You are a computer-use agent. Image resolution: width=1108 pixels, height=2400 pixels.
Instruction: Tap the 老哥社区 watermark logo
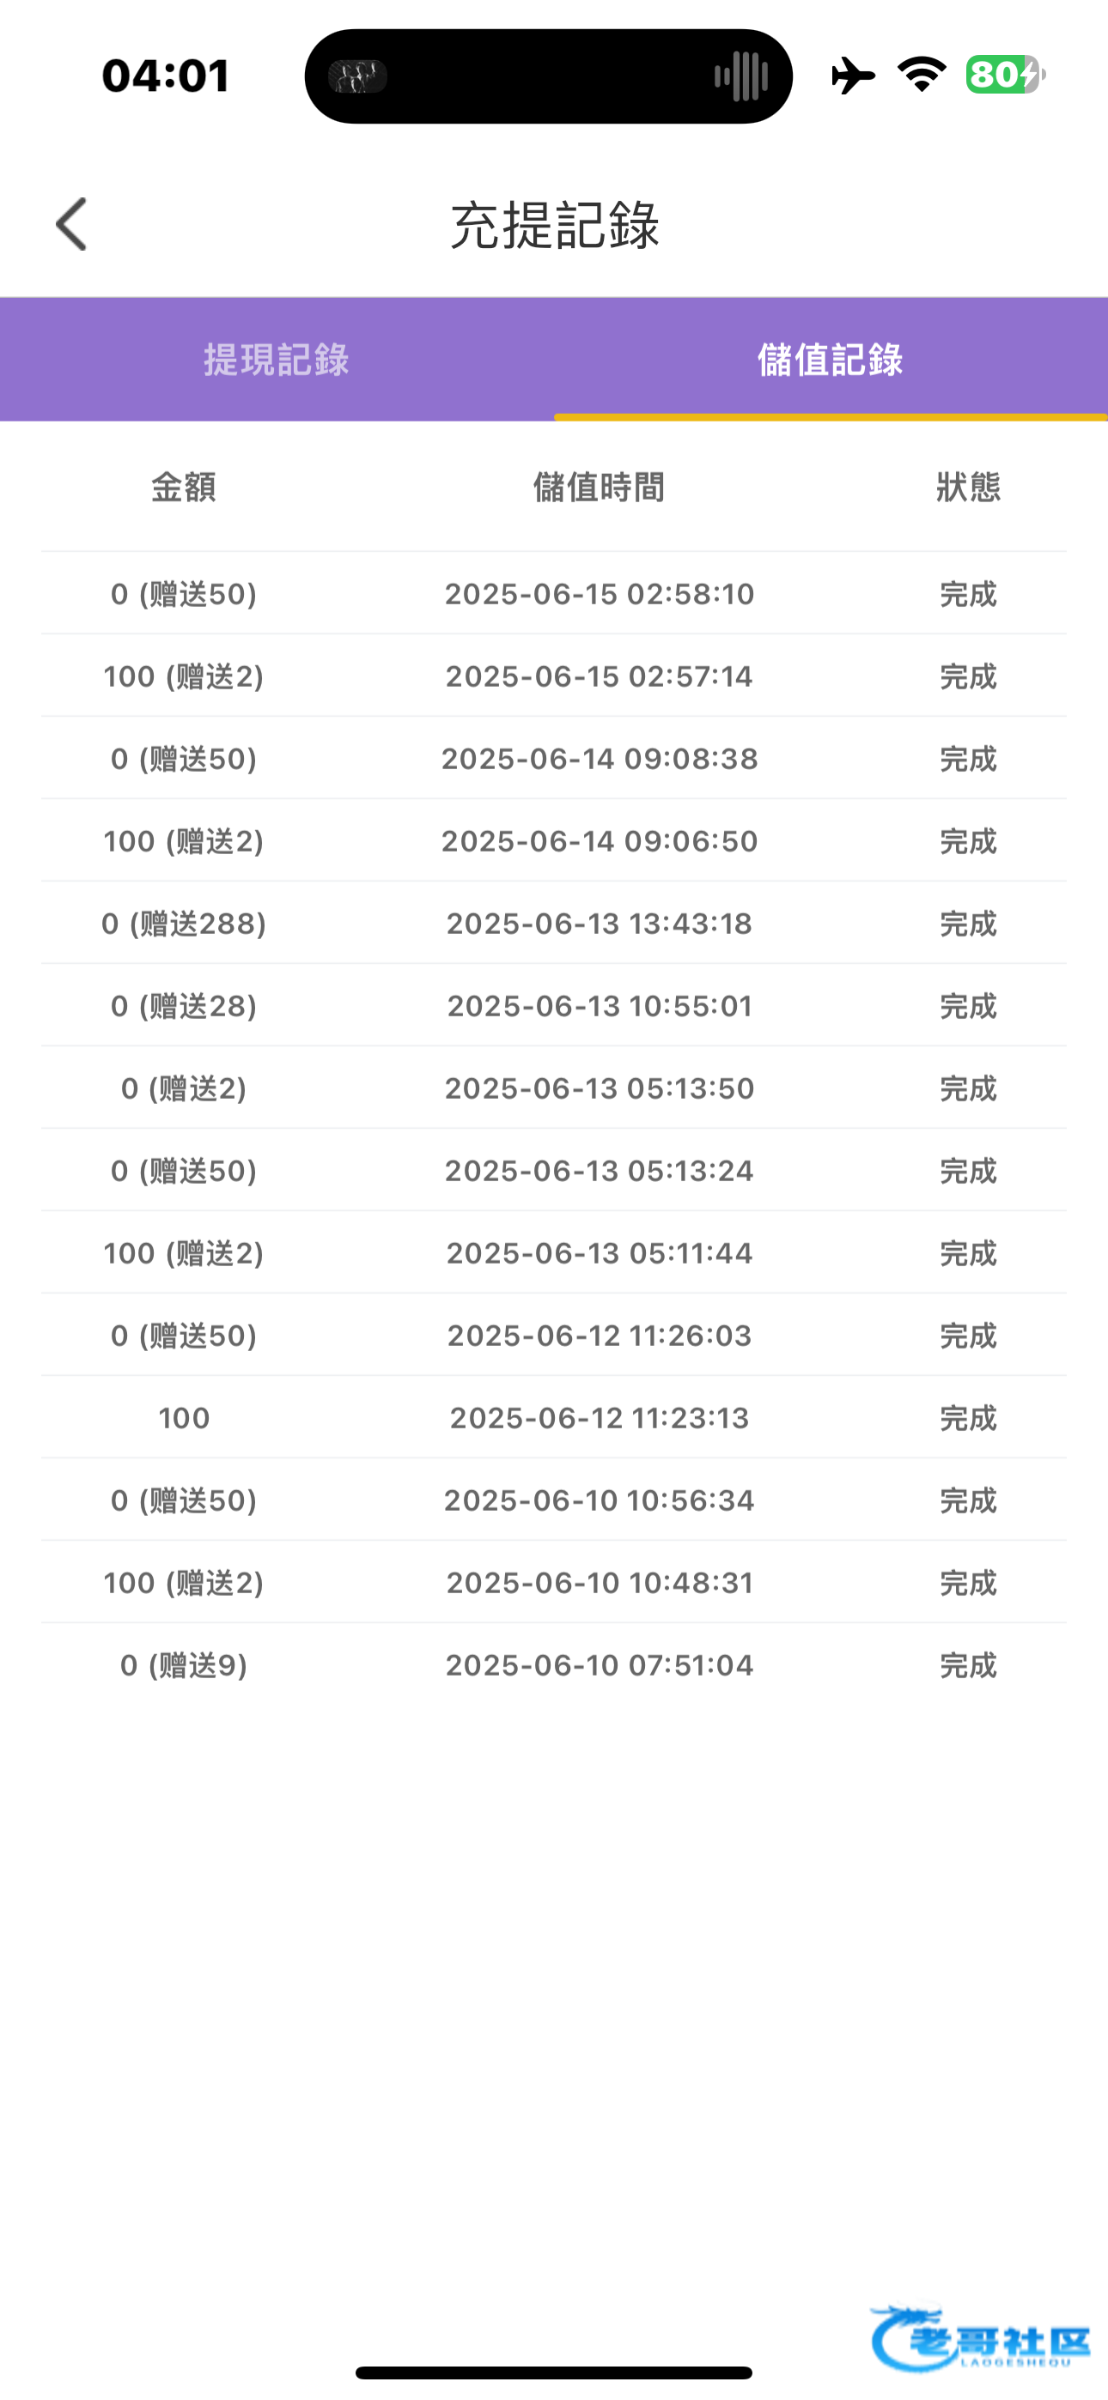(980, 2338)
